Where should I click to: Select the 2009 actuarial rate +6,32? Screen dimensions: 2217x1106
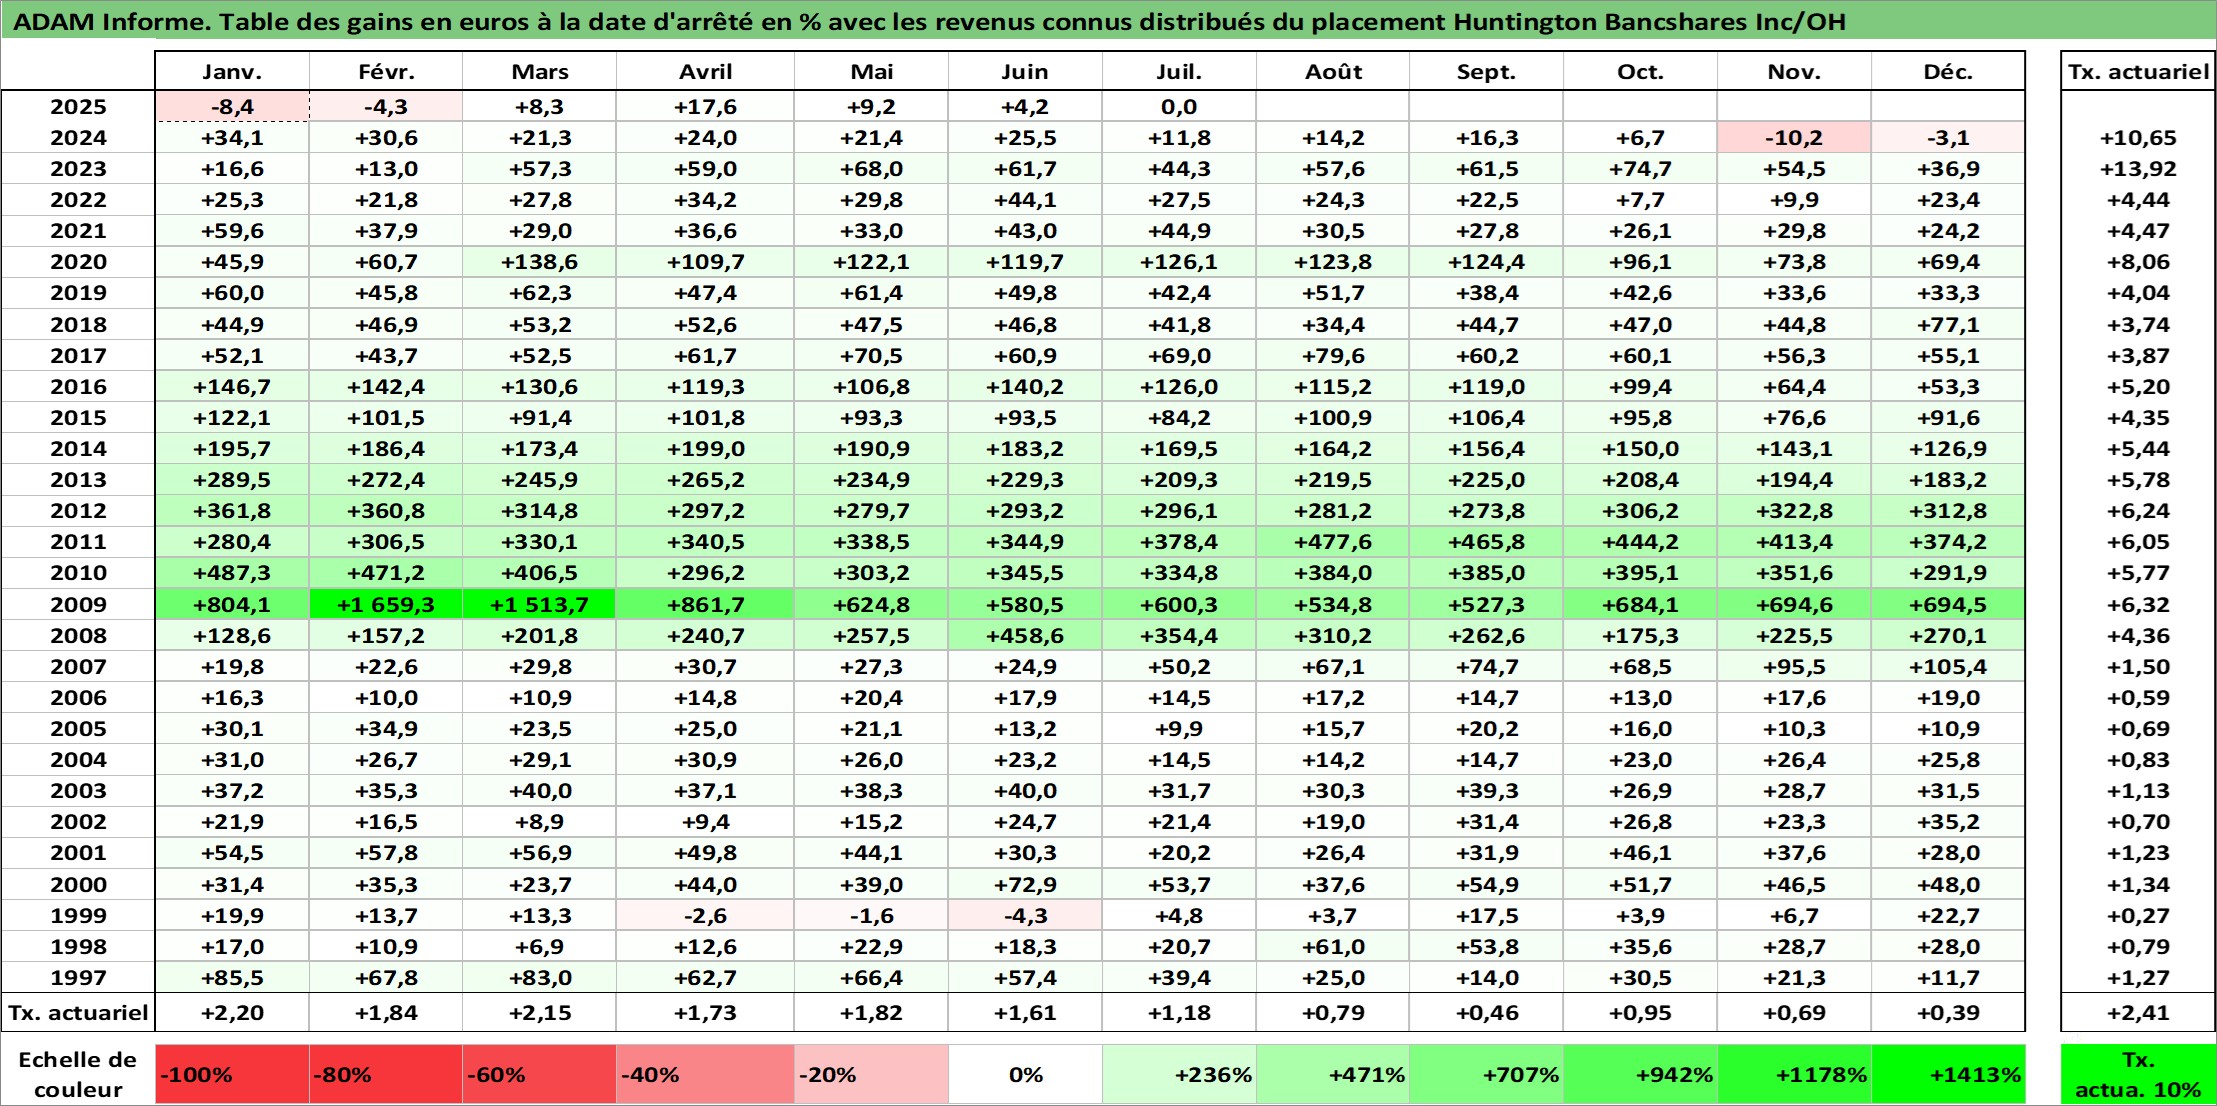coord(2138,605)
